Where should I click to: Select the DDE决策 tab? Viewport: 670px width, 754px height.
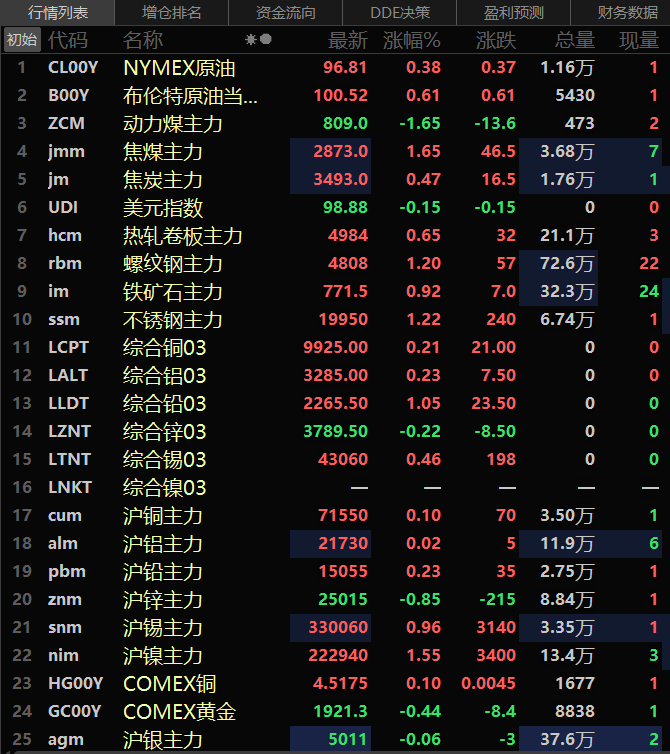click(x=400, y=13)
